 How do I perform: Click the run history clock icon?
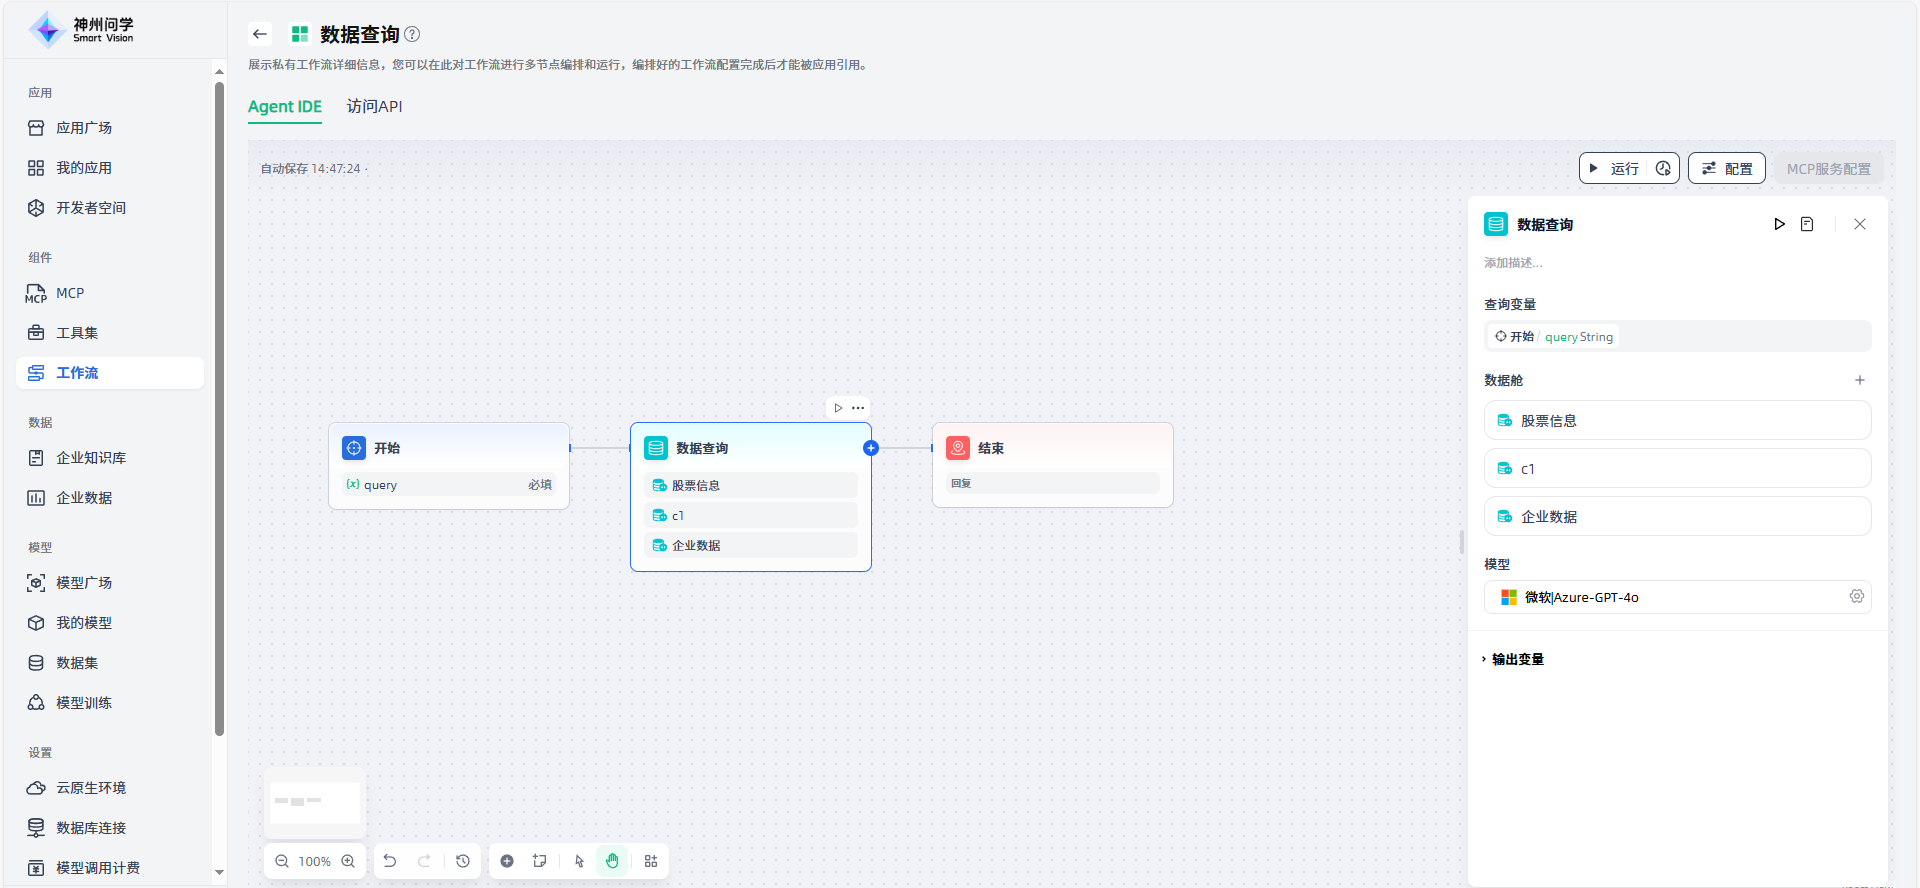(1663, 169)
